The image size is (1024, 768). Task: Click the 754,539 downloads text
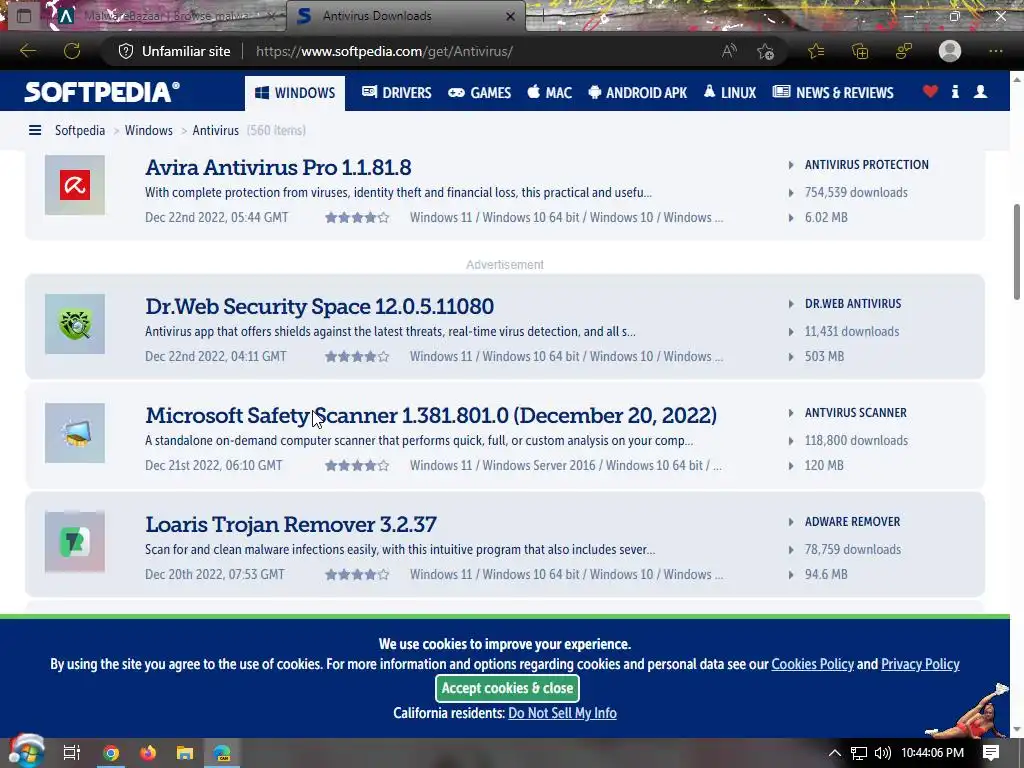(x=856, y=193)
